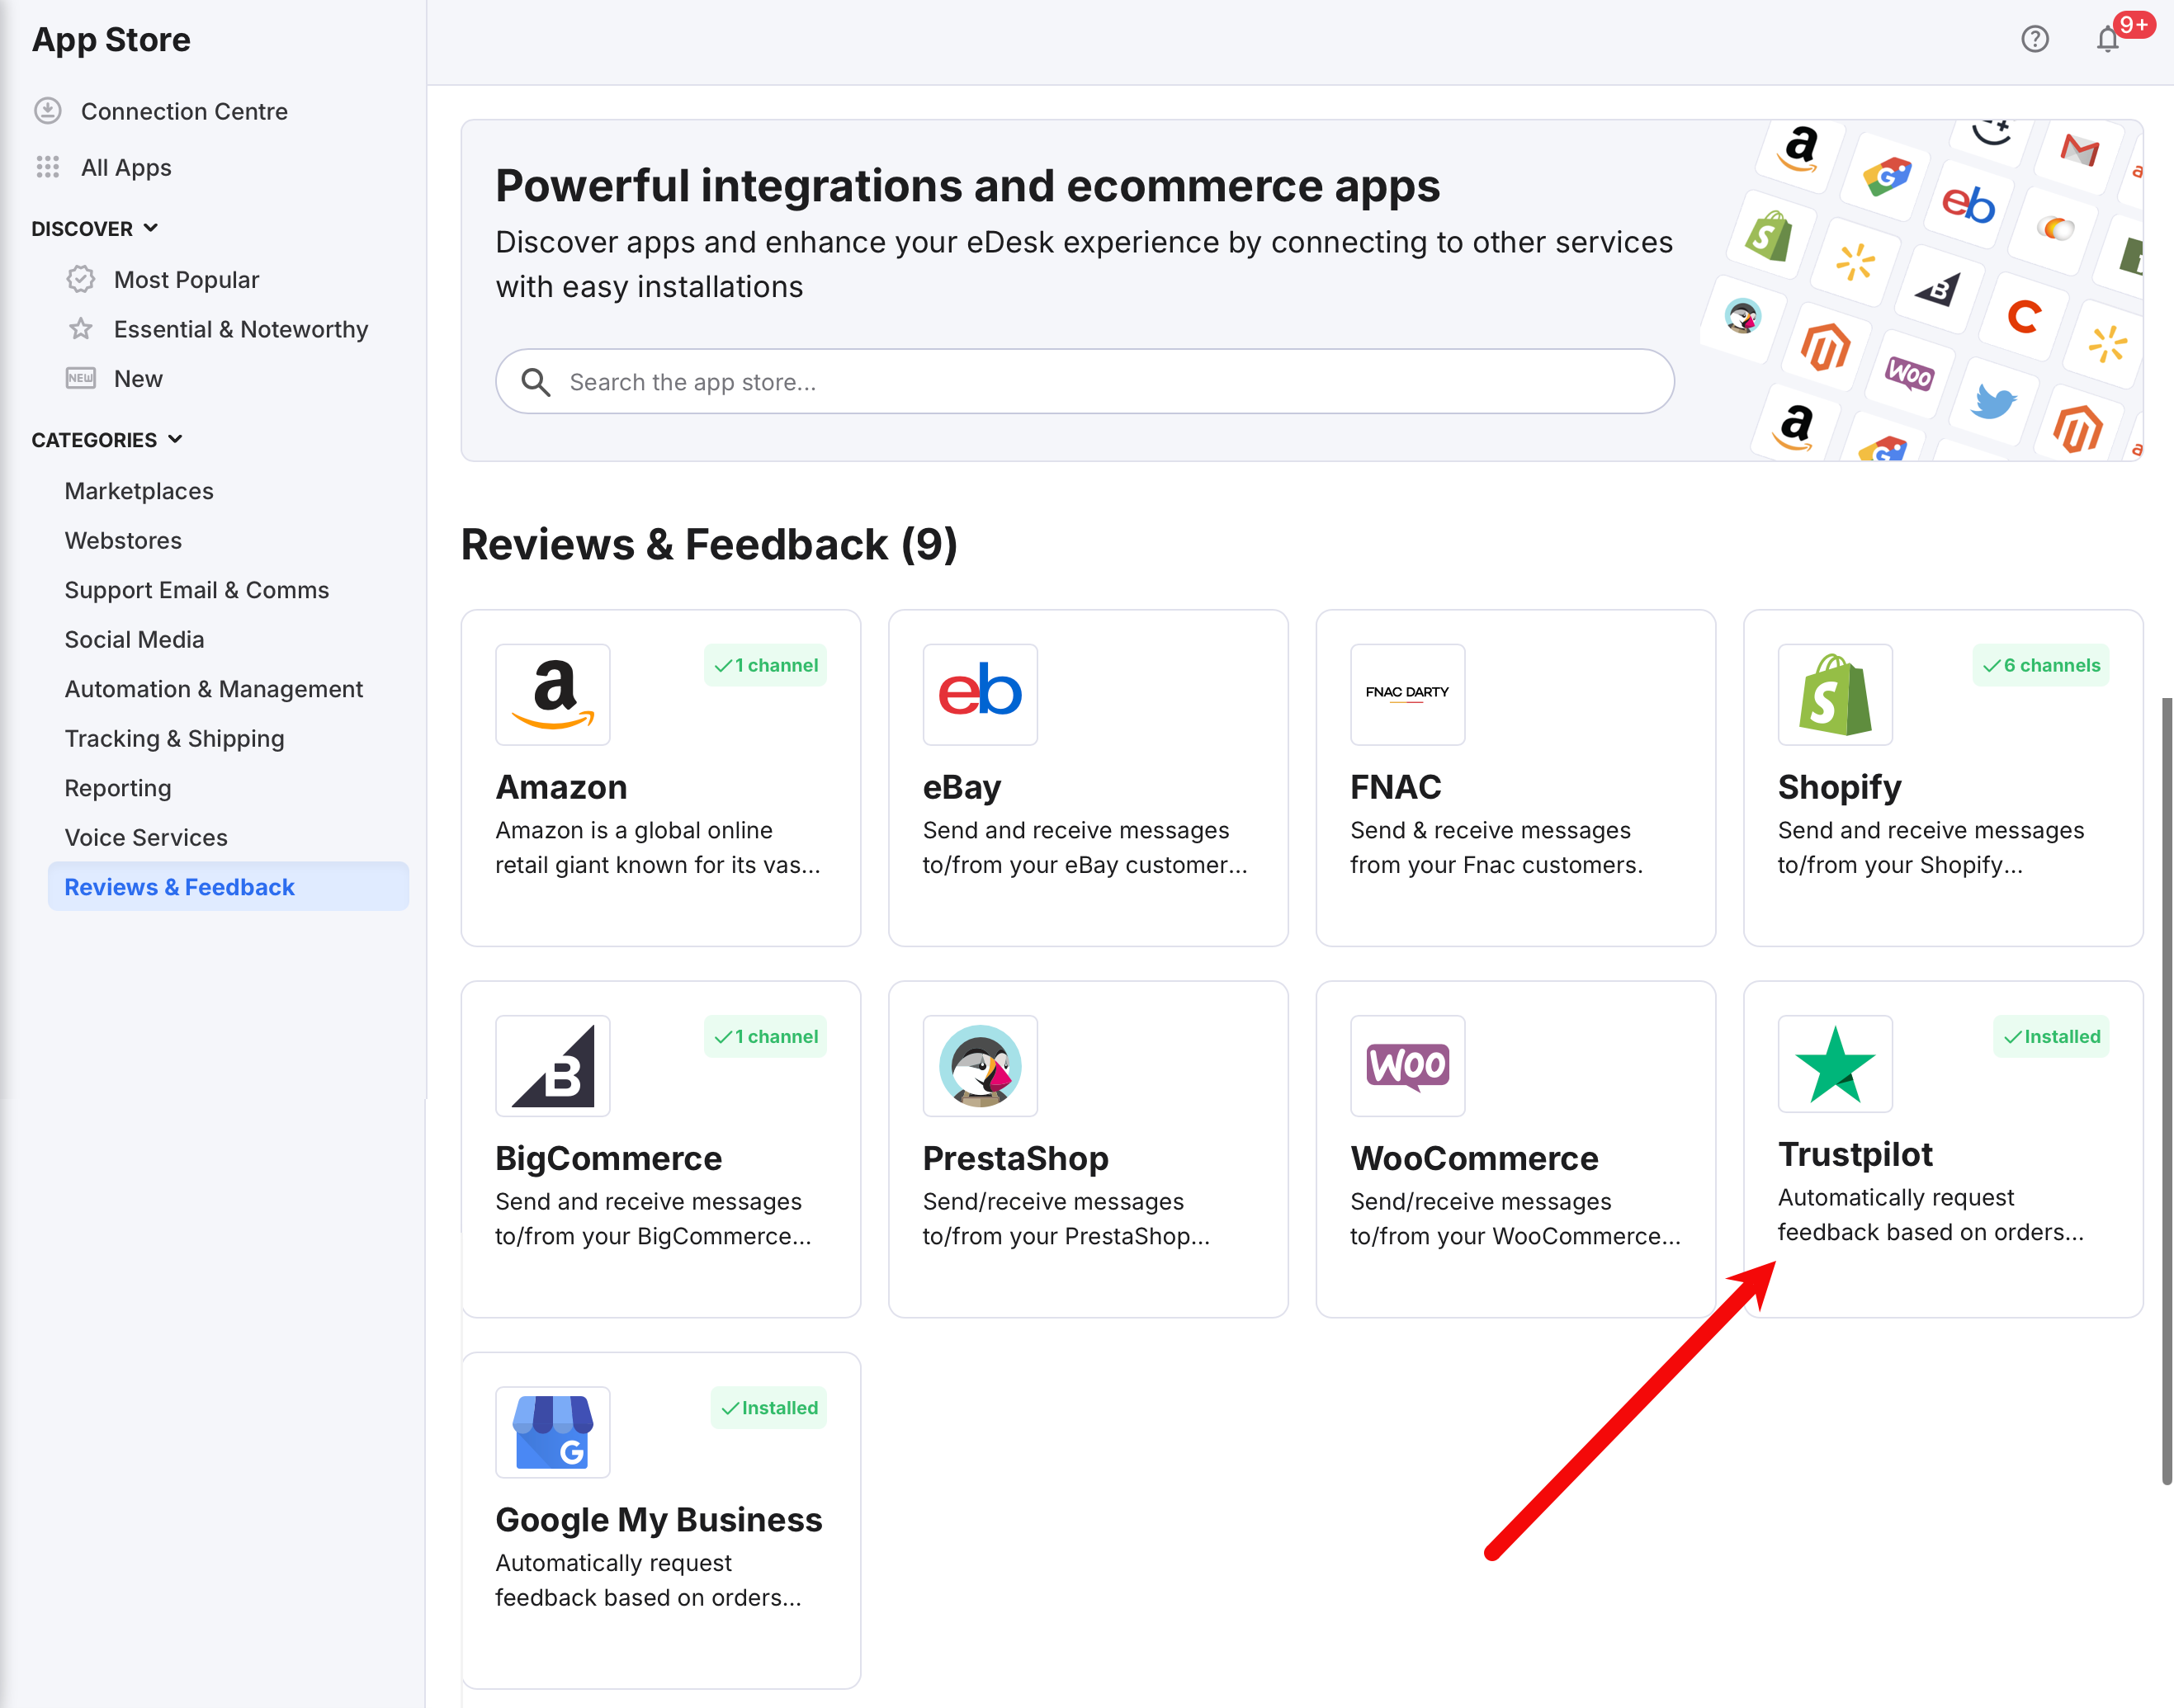Open the Trustpilot app title

pos(1855,1154)
